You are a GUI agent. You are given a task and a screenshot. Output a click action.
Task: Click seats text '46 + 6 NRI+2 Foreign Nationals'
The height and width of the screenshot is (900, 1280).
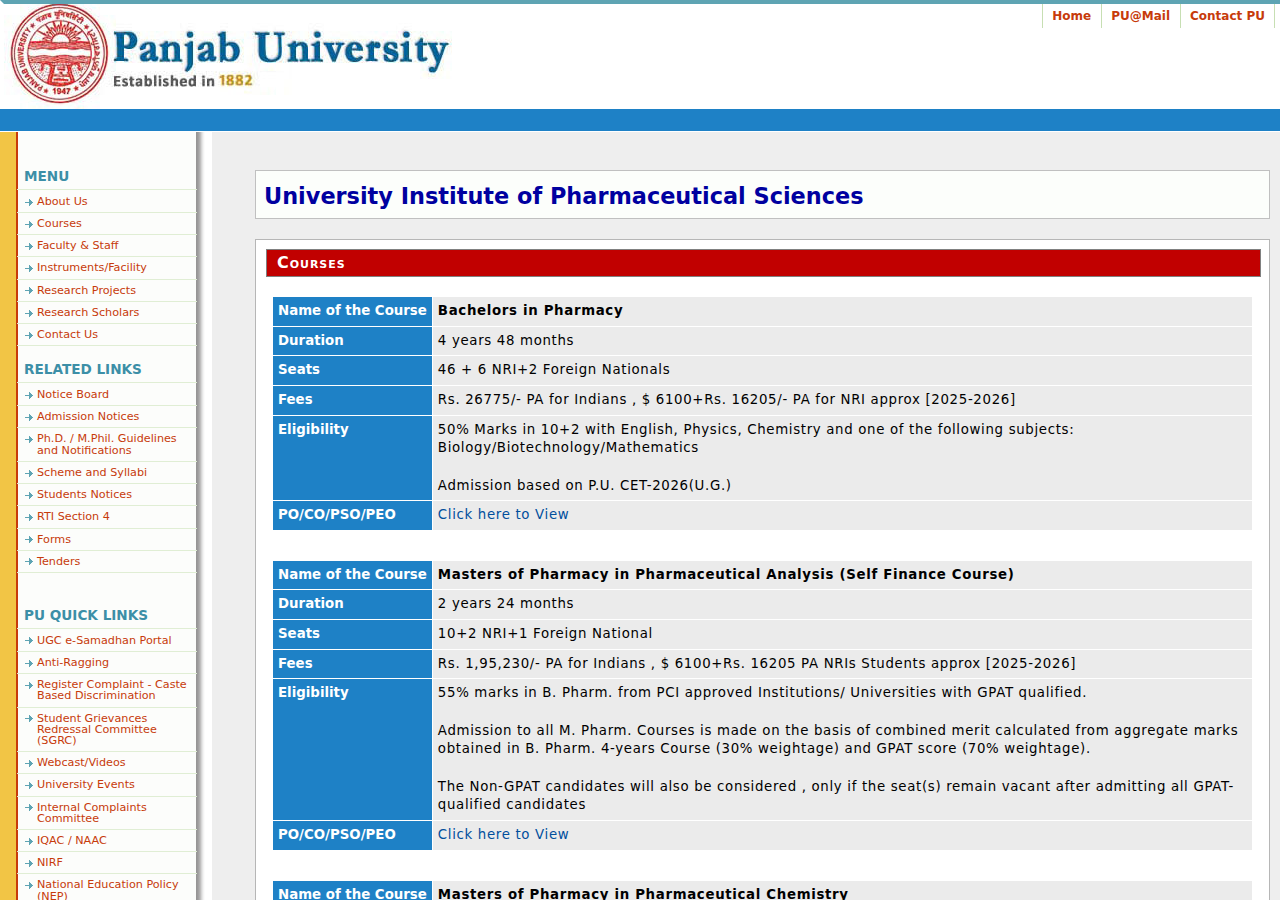(x=554, y=369)
